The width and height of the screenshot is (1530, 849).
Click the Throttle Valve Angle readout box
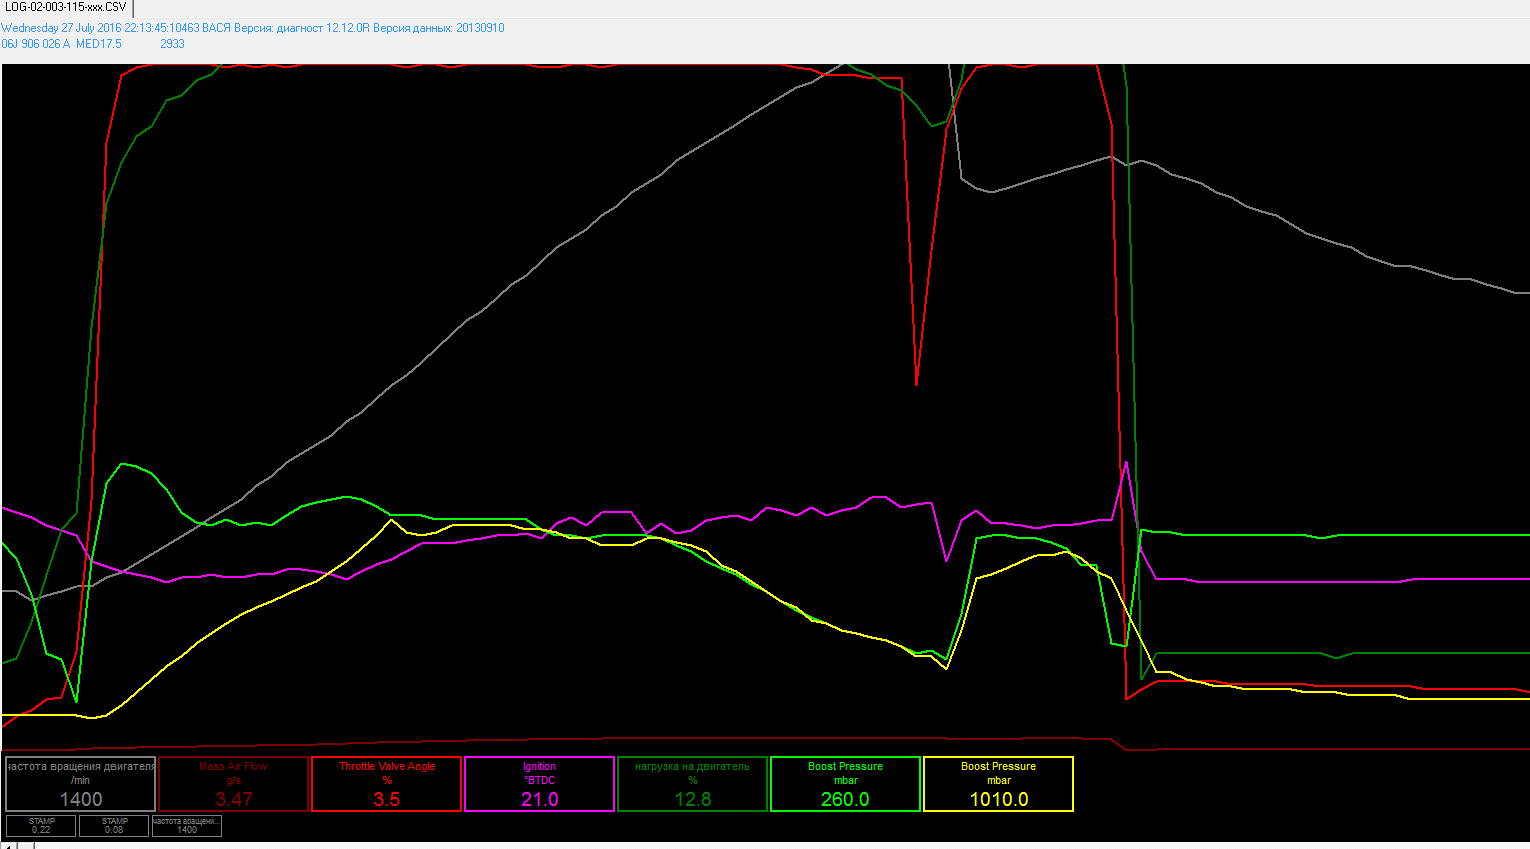tap(387, 784)
